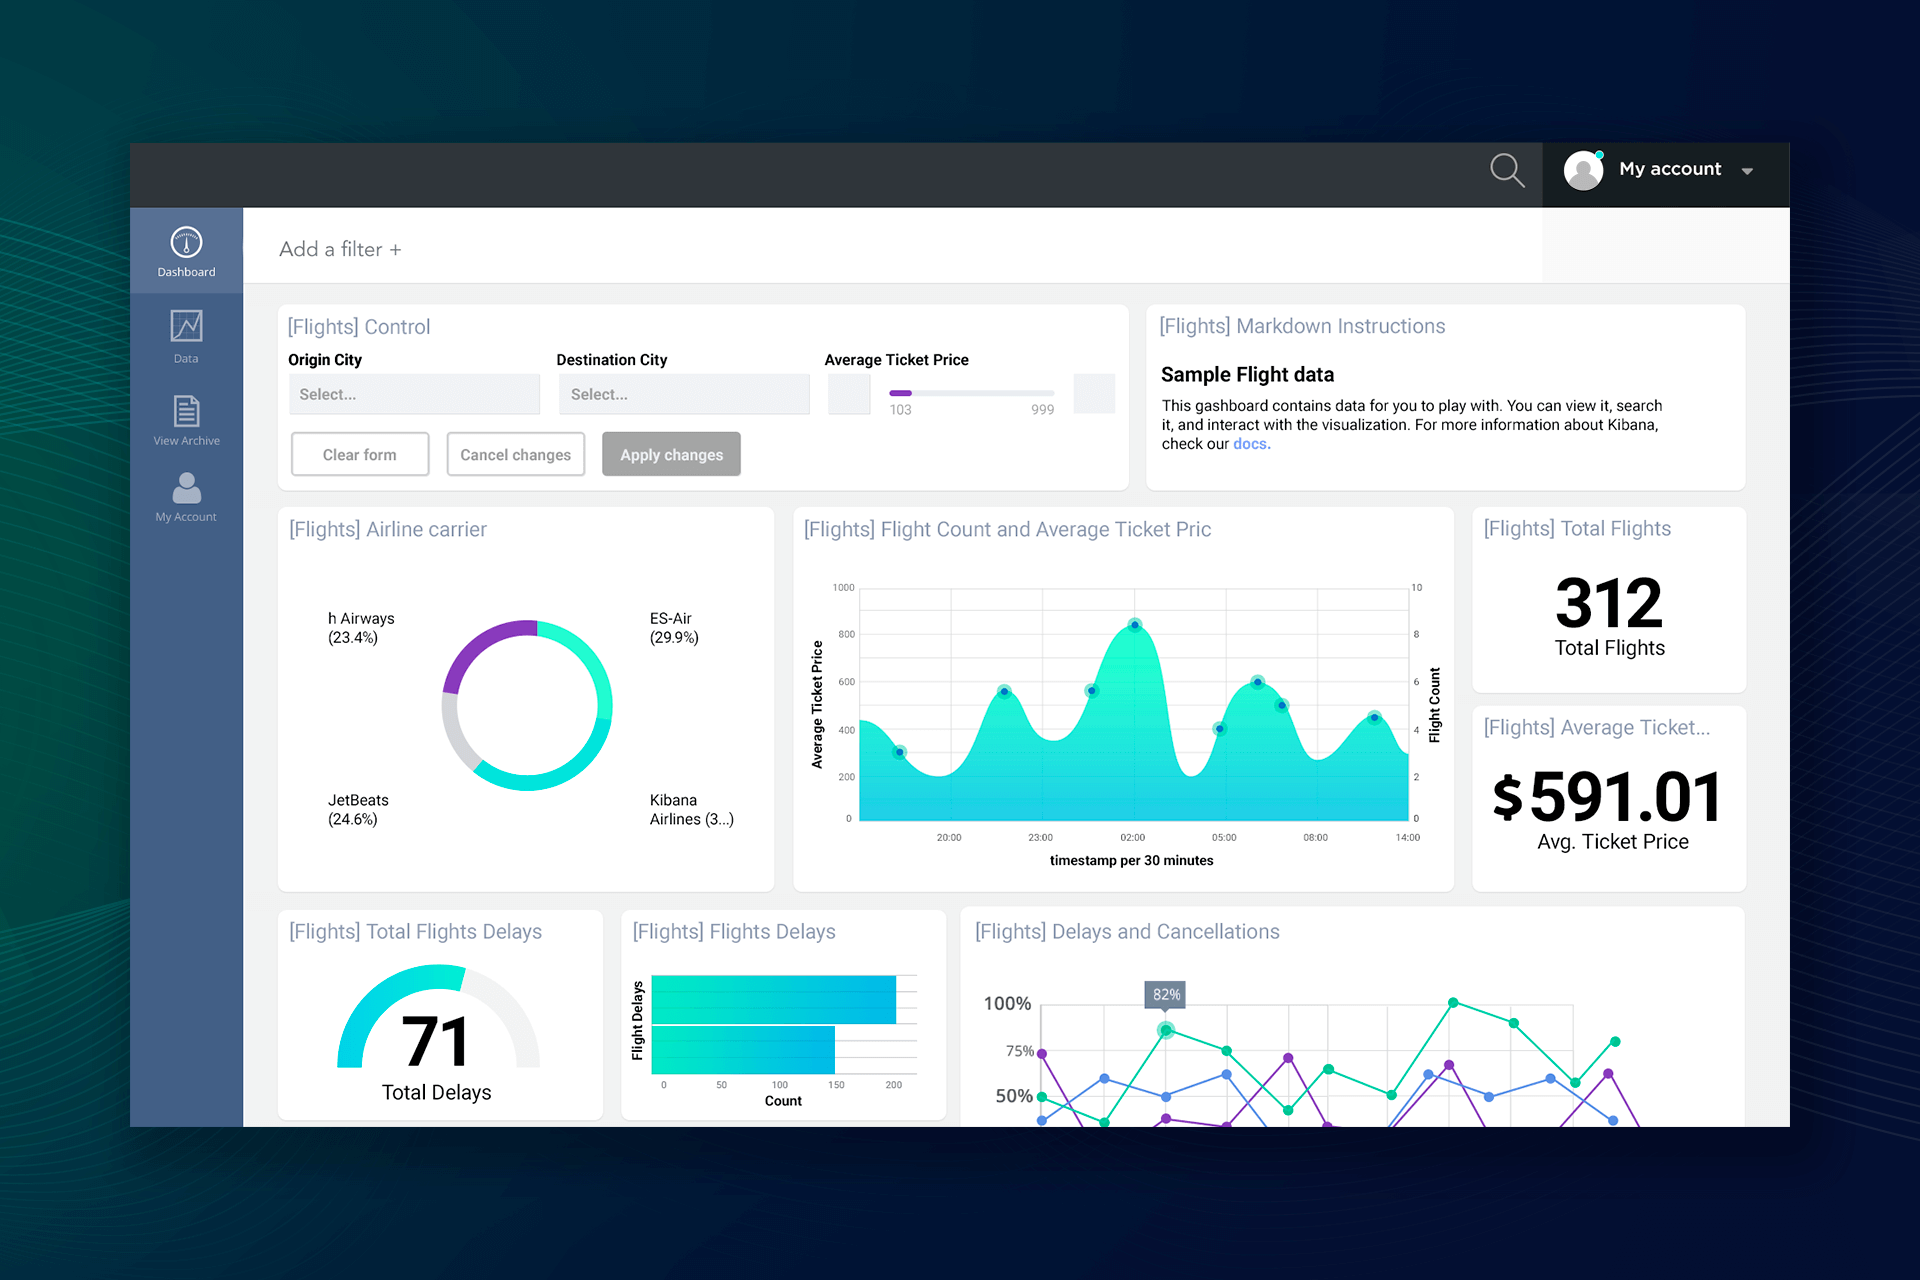Viewport: 1920px width, 1280px height.
Task: Click the user account avatar icon
Action: pyautogui.click(x=1581, y=167)
